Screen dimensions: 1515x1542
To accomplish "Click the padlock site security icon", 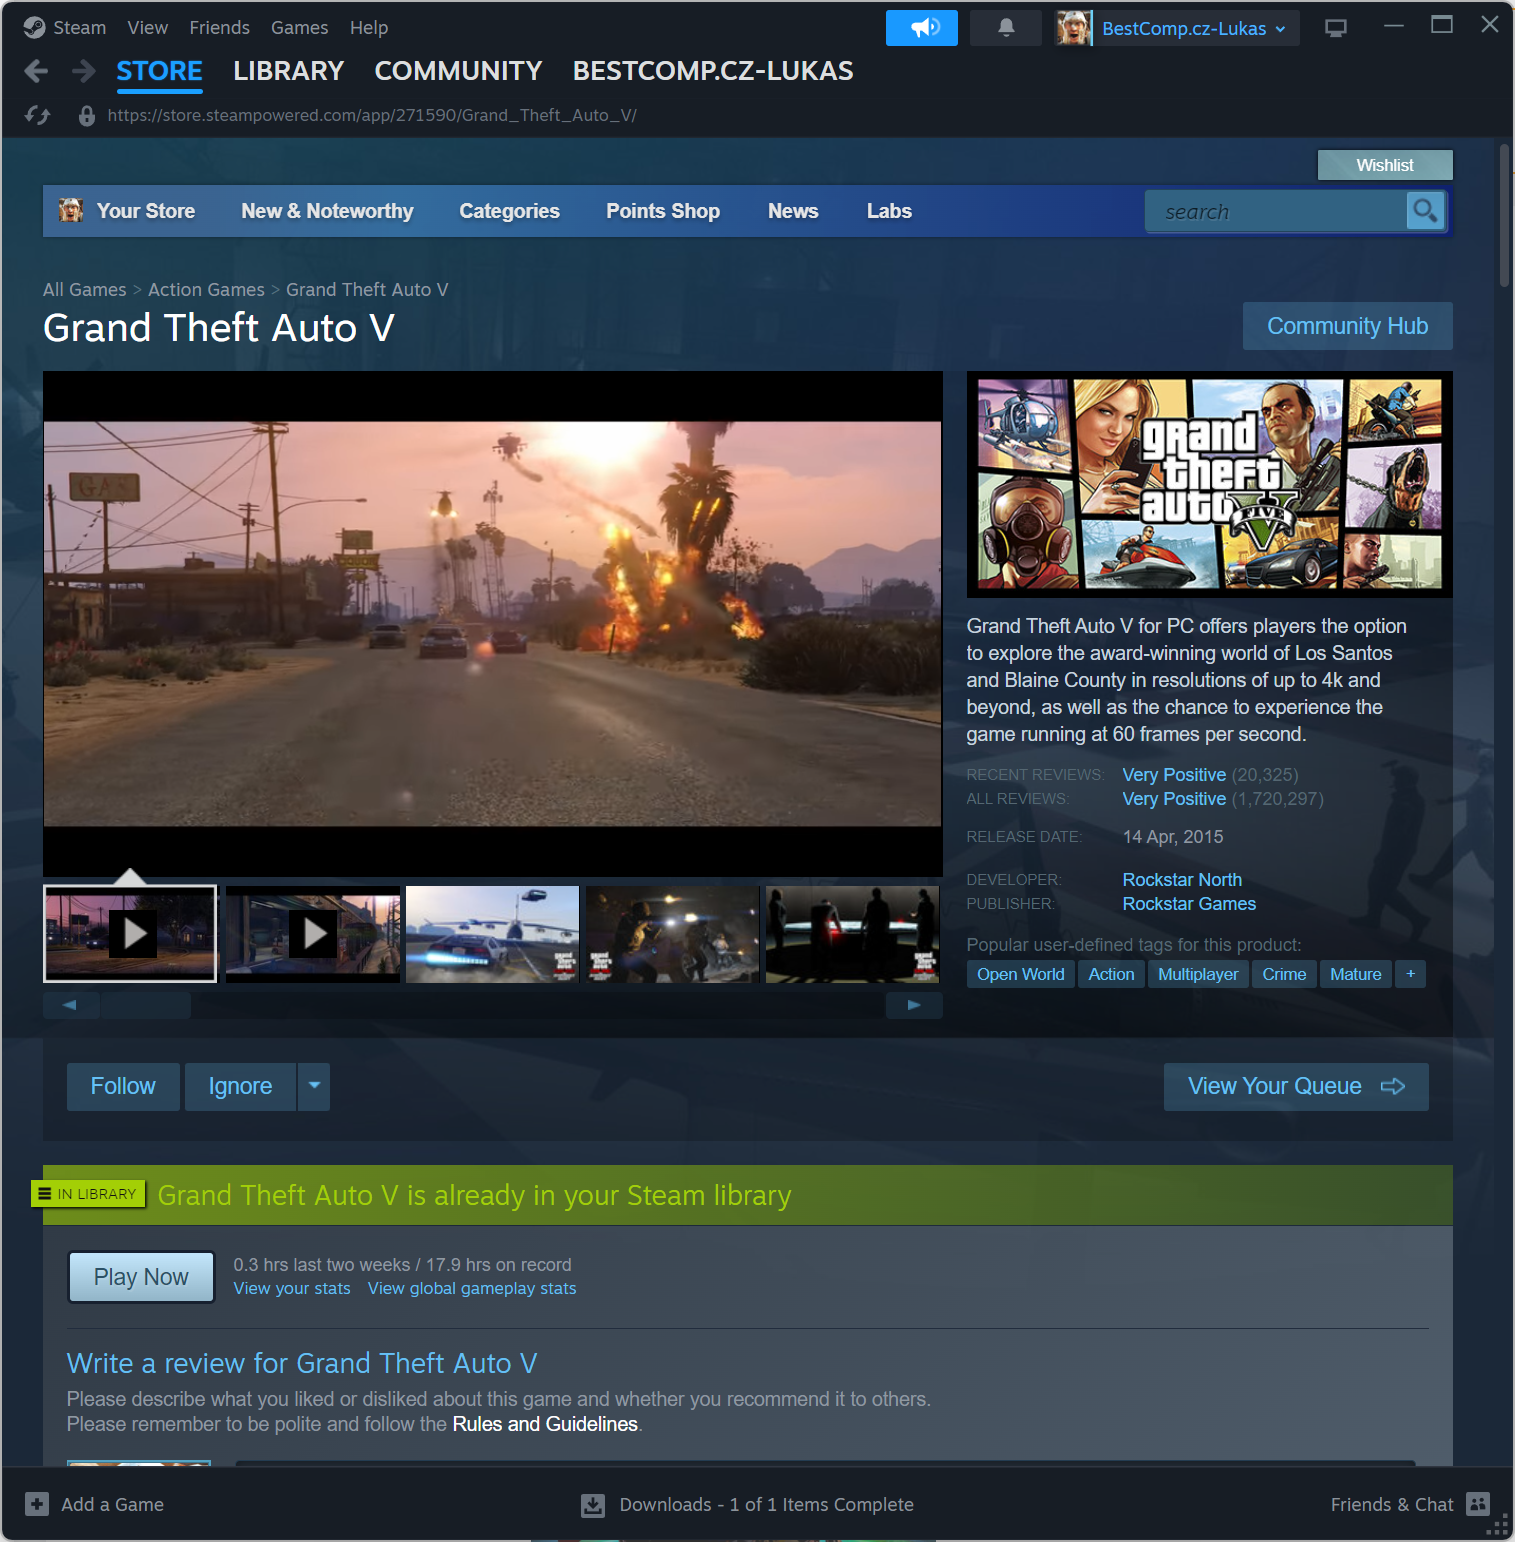I will pyautogui.click(x=87, y=116).
